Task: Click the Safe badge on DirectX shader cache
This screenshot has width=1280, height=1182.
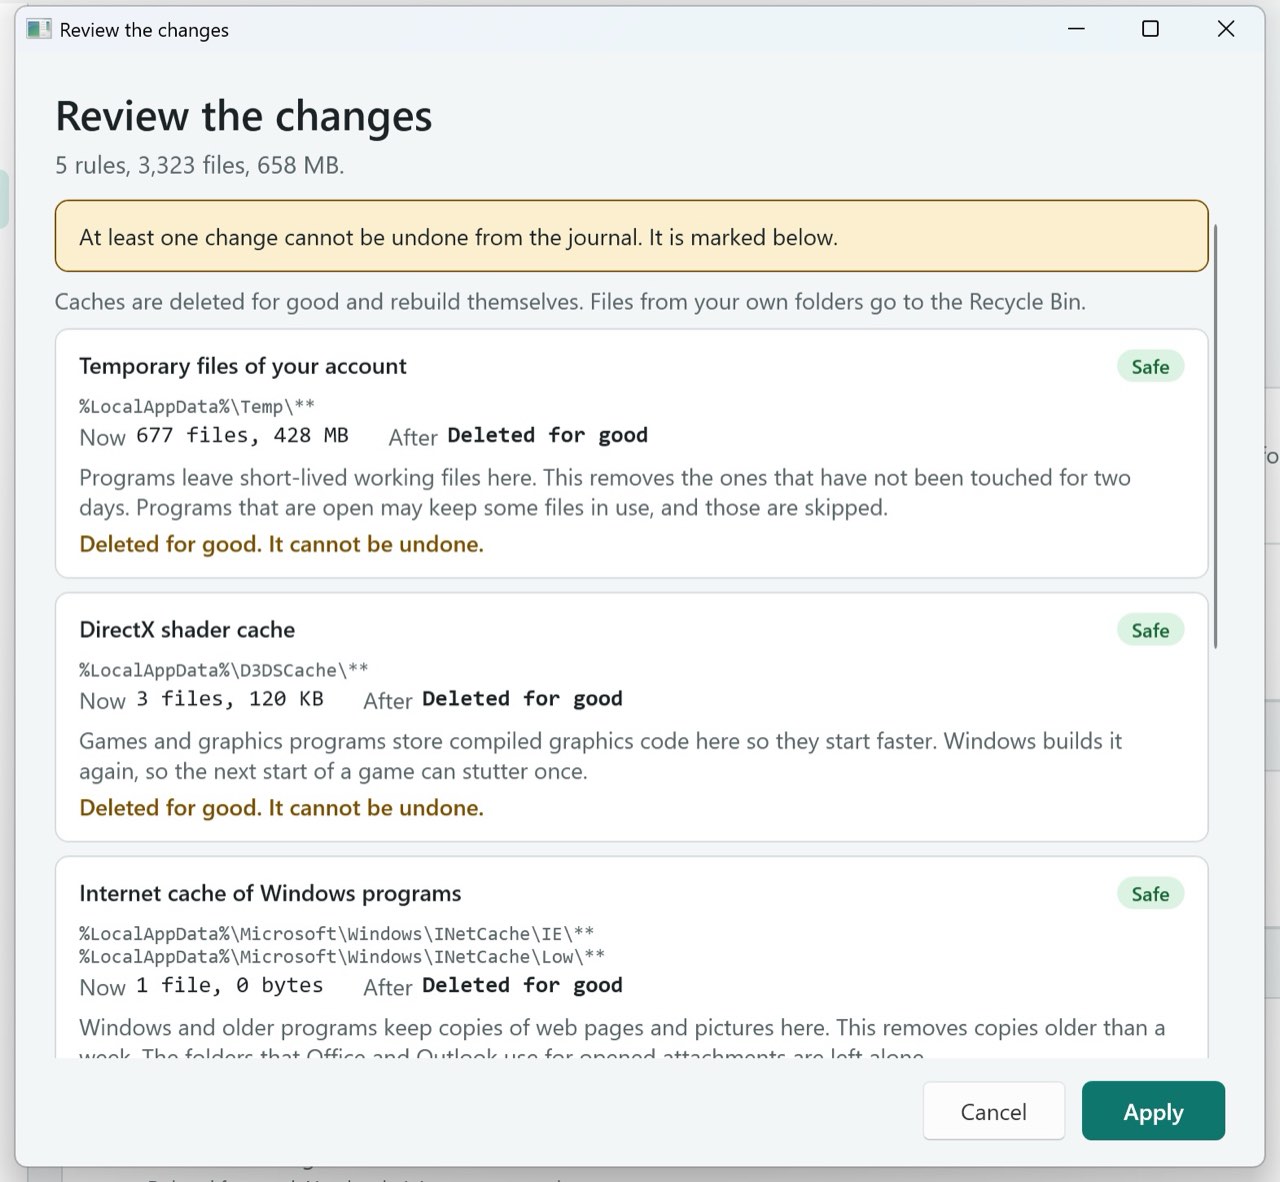Action: tap(1150, 630)
